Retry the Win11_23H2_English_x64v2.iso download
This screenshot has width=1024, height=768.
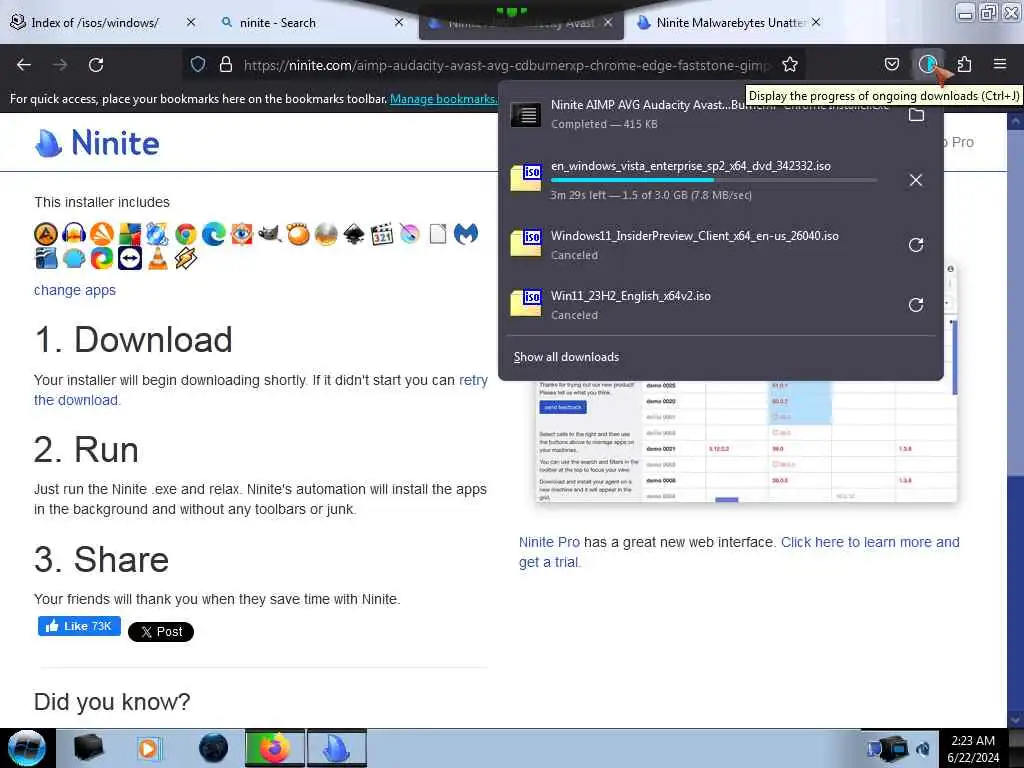tap(916, 305)
